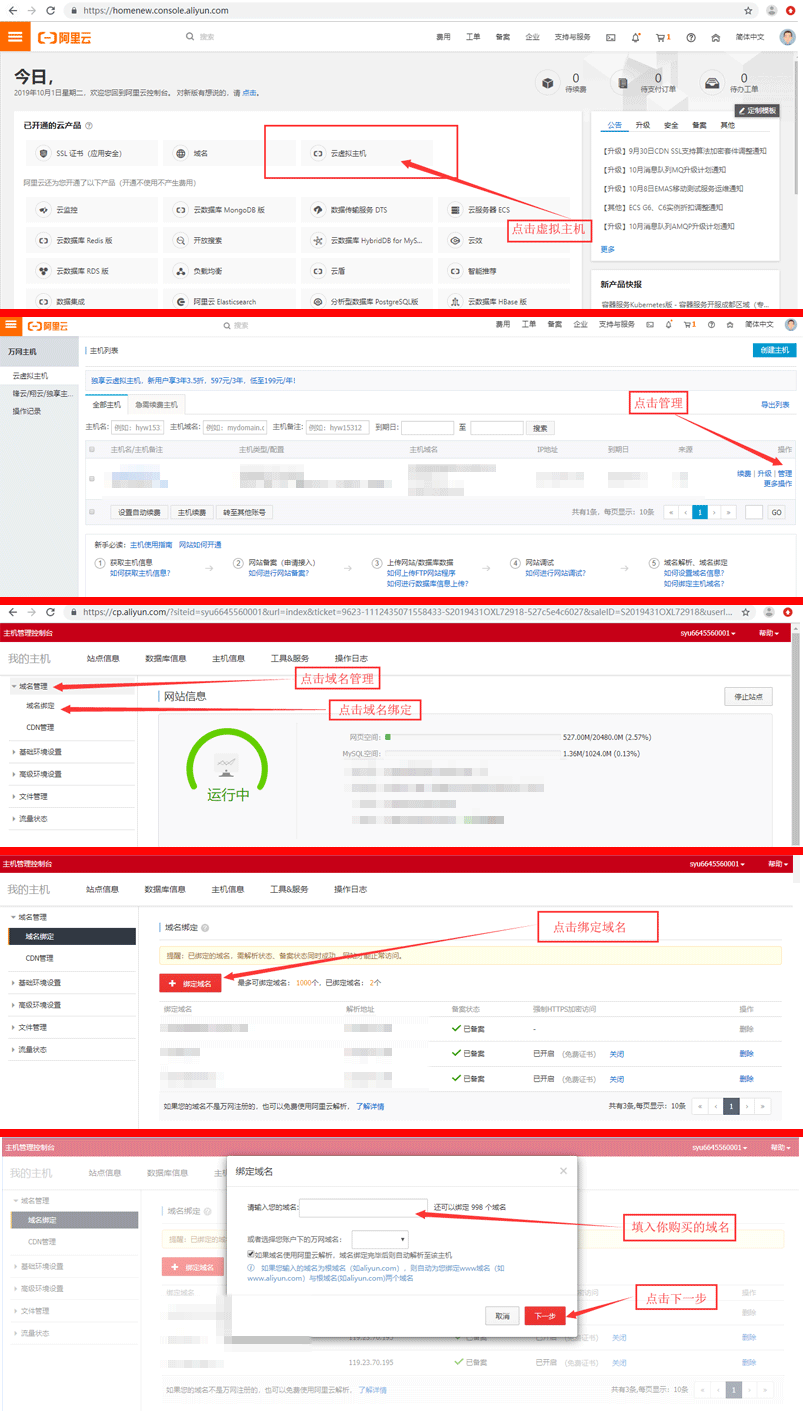Click the 转至其他账号 button
The width and height of the screenshot is (803, 1411).
[244, 512]
